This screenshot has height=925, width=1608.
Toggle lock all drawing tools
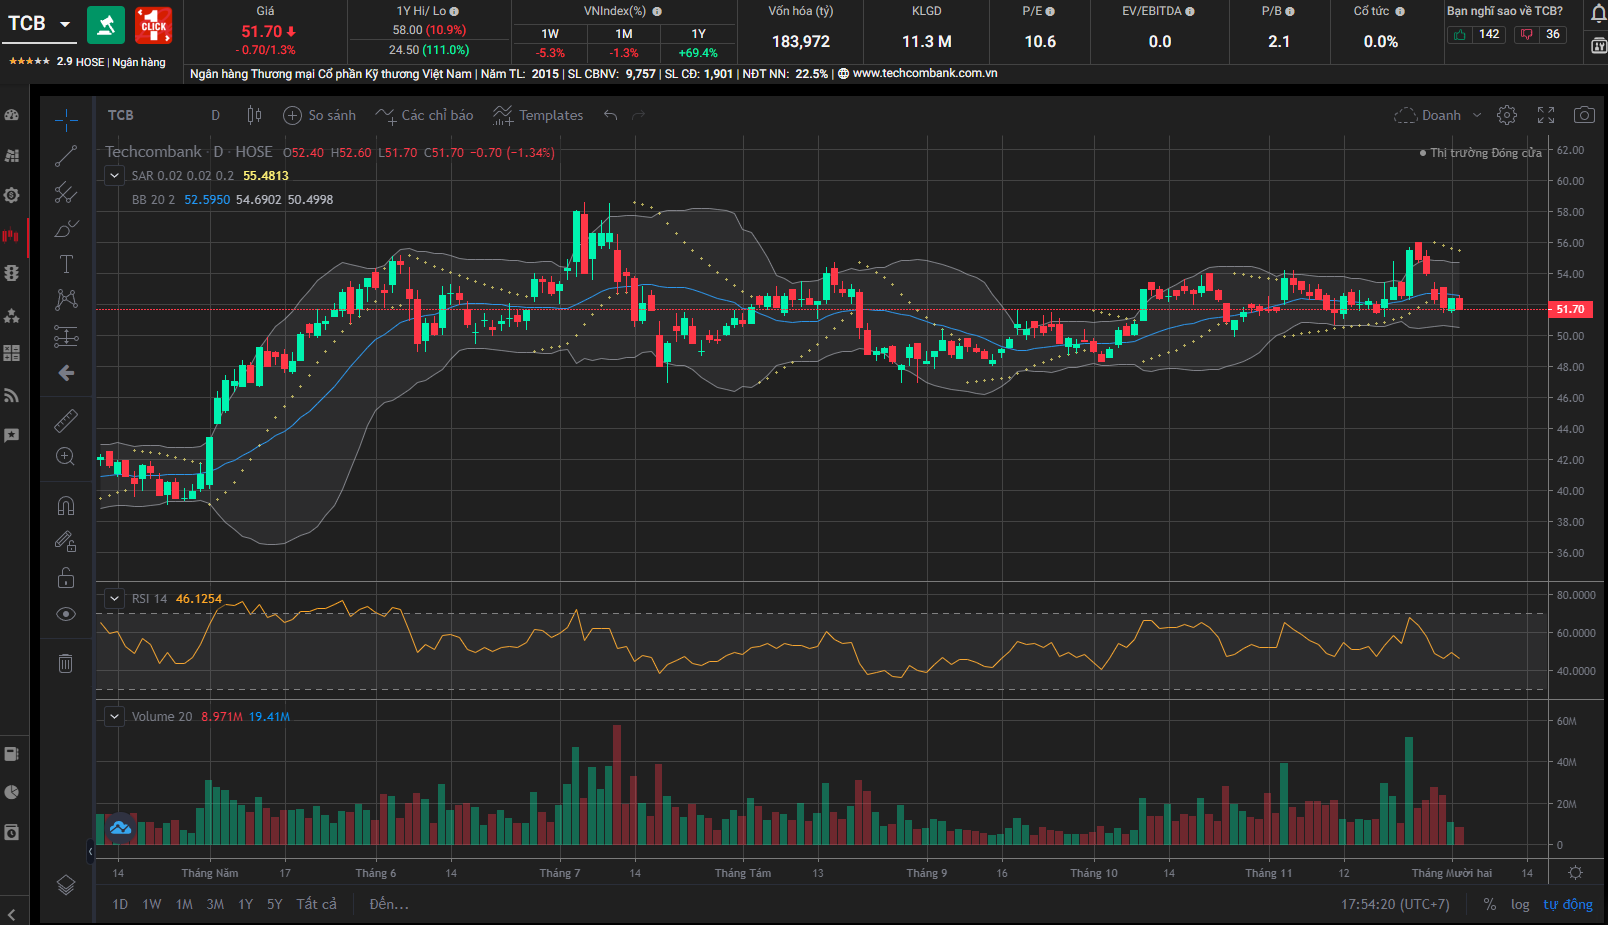pyautogui.click(x=66, y=578)
